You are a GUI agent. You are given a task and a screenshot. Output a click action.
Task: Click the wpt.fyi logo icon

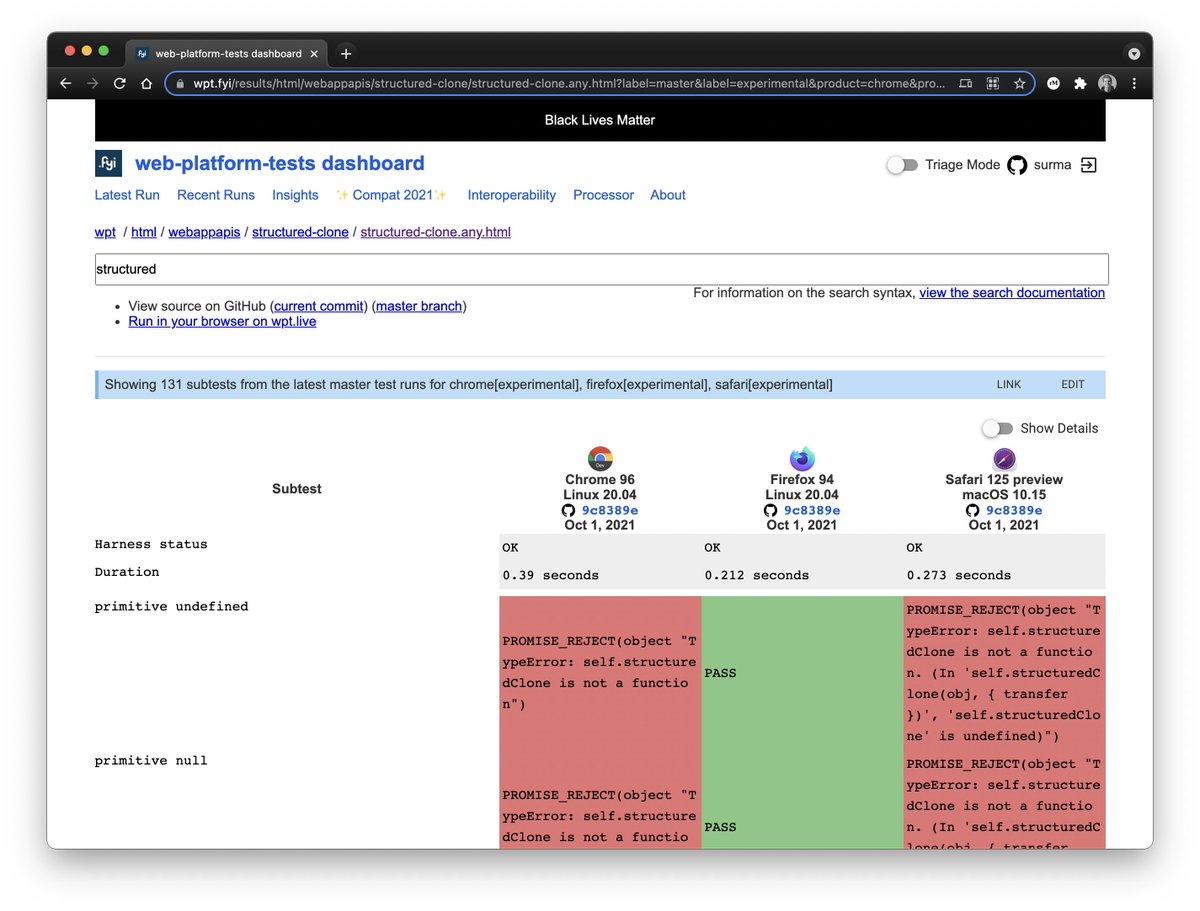point(108,163)
